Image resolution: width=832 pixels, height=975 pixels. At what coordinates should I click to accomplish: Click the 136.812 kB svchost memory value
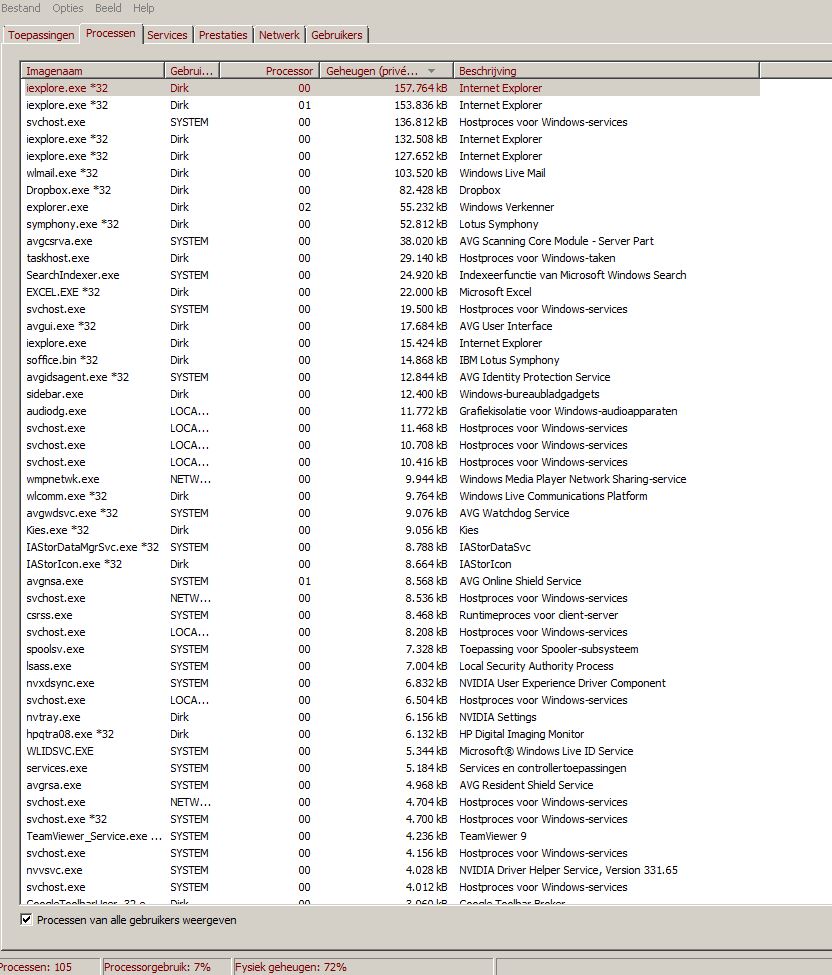click(420, 122)
